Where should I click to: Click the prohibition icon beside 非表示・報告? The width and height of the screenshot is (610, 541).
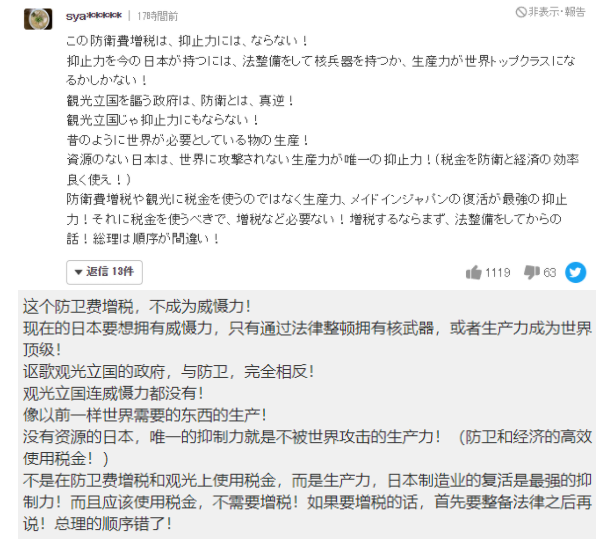pos(521,12)
